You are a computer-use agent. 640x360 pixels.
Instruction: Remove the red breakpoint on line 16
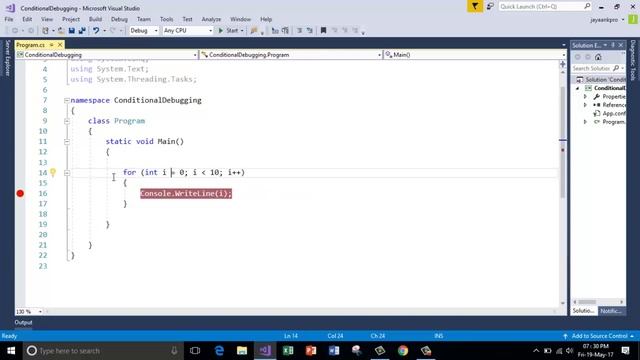(20, 193)
